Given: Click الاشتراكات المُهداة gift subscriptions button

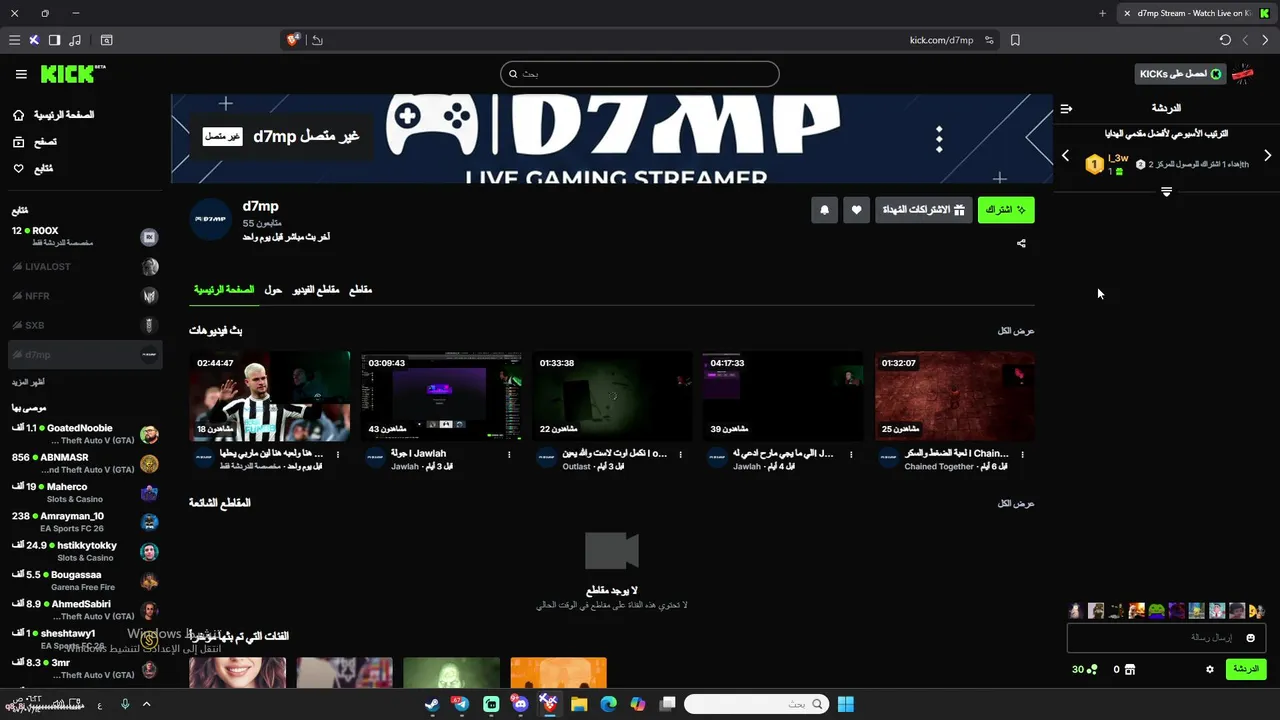Looking at the screenshot, I should (x=923, y=210).
